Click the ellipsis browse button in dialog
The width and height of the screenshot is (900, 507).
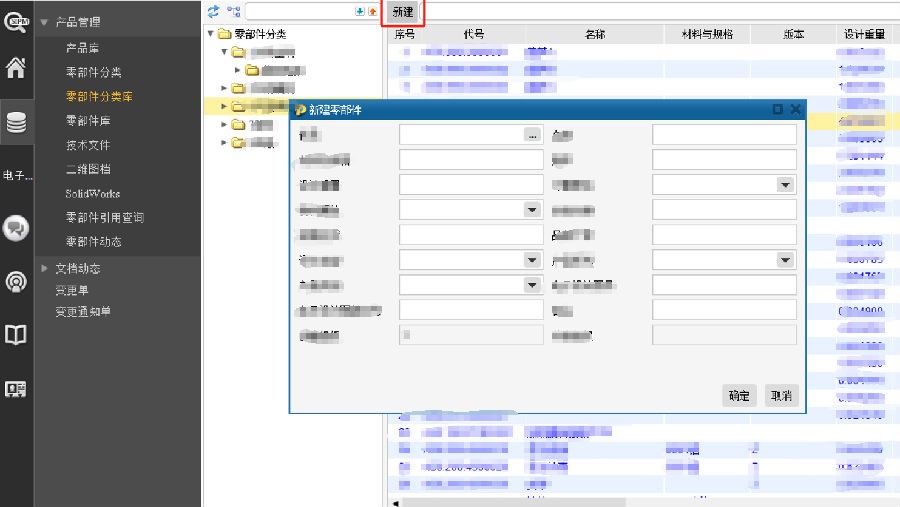[x=533, y=134]
